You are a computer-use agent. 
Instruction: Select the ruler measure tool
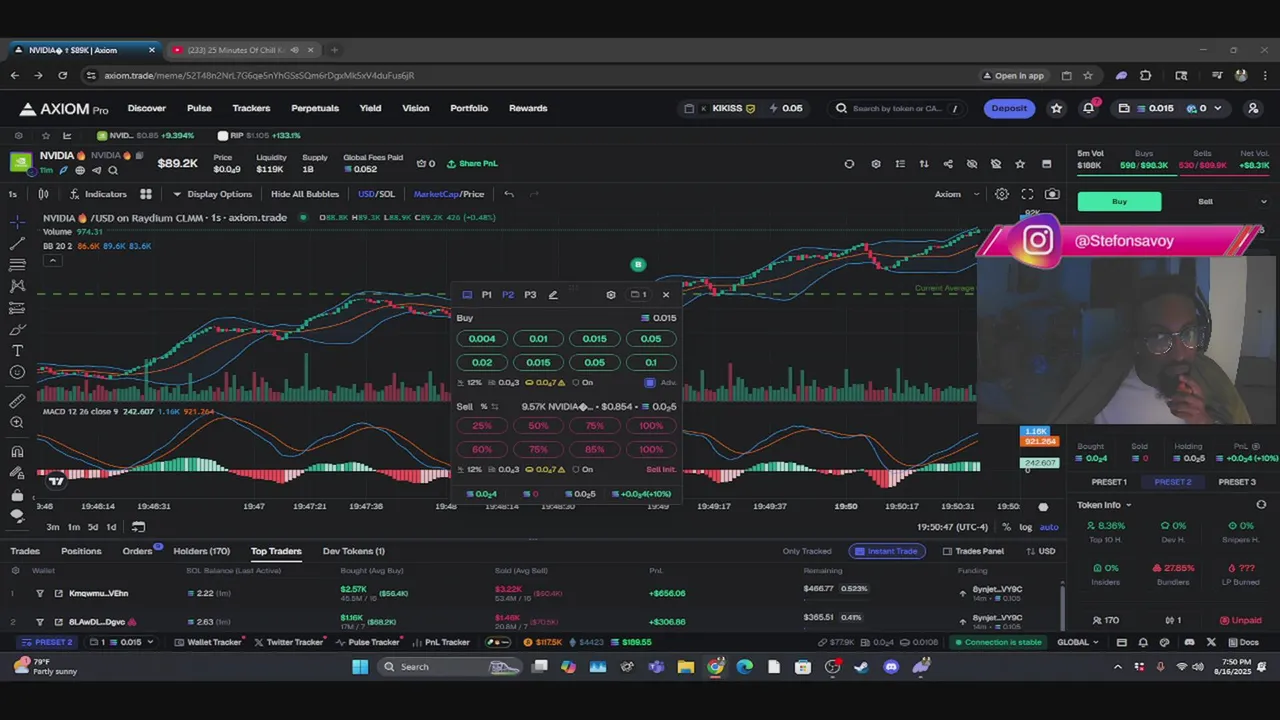(x=17, y=401)
